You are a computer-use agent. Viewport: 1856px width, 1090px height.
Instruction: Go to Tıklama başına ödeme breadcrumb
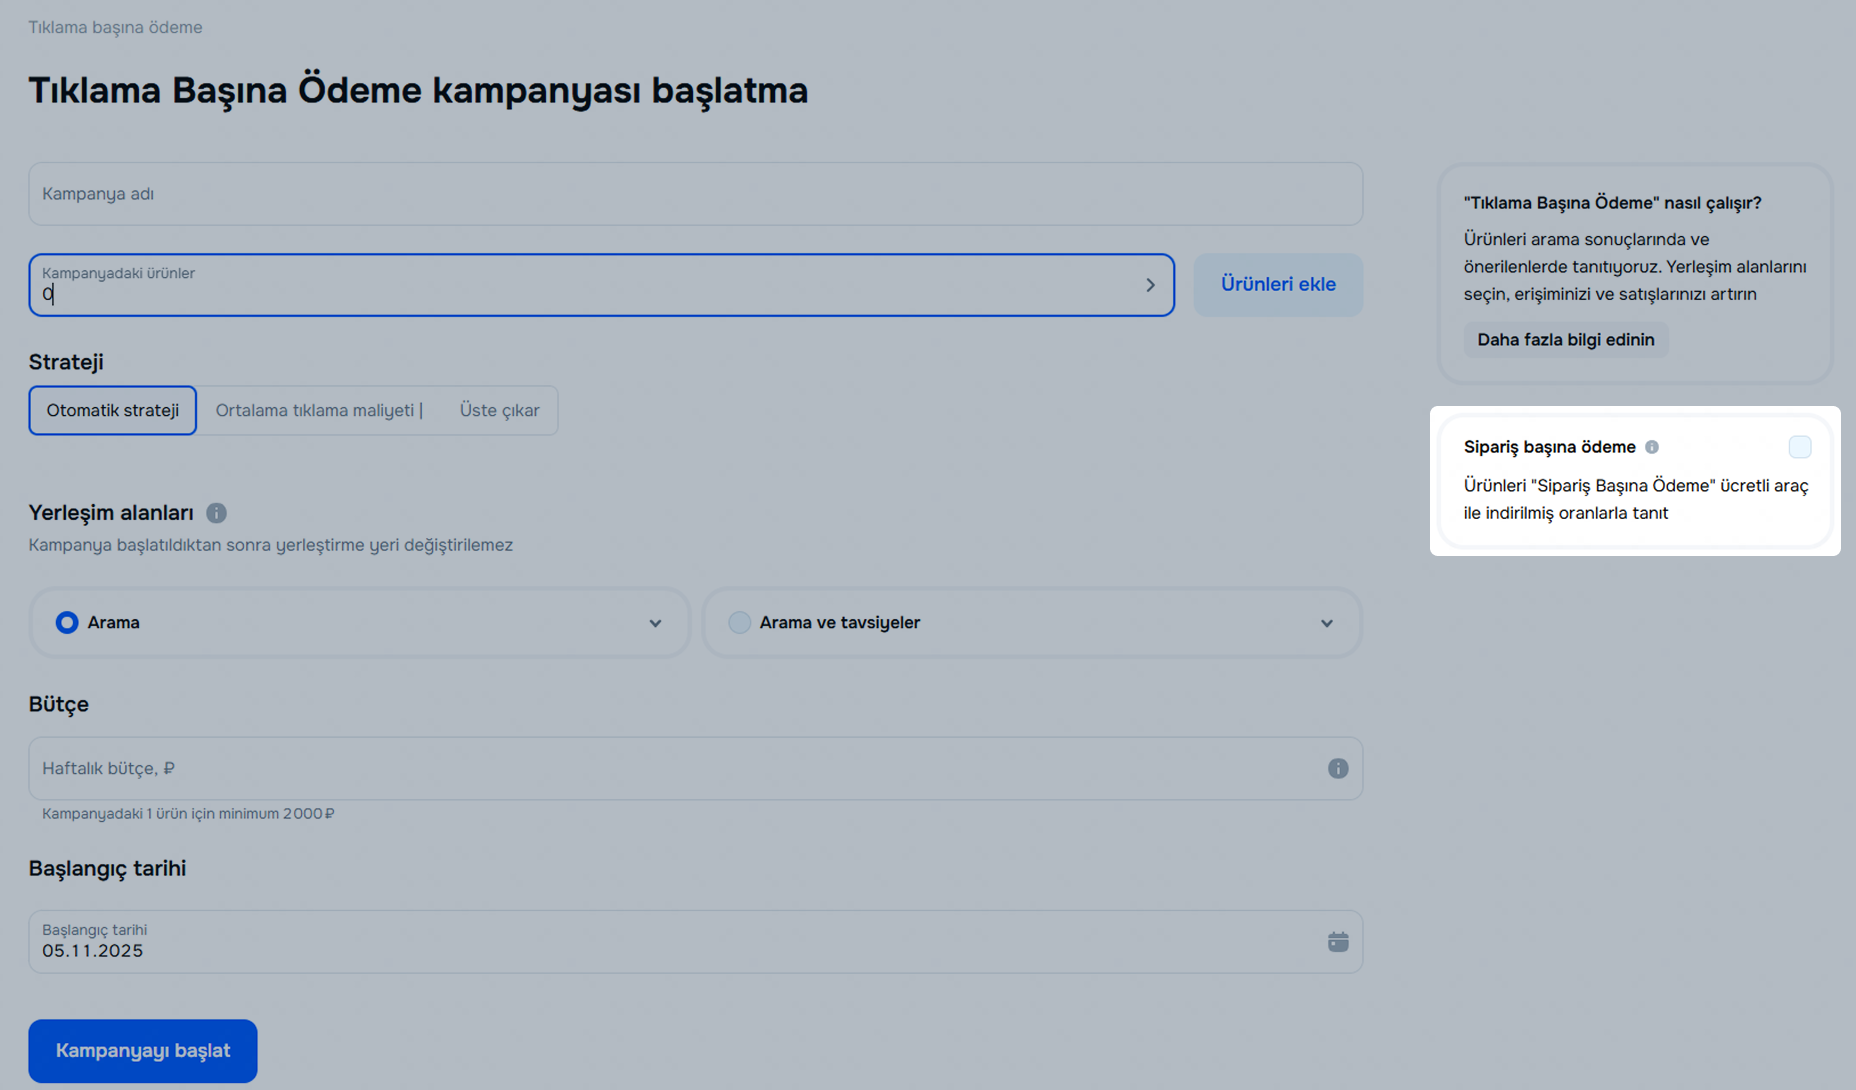point(115,27)
